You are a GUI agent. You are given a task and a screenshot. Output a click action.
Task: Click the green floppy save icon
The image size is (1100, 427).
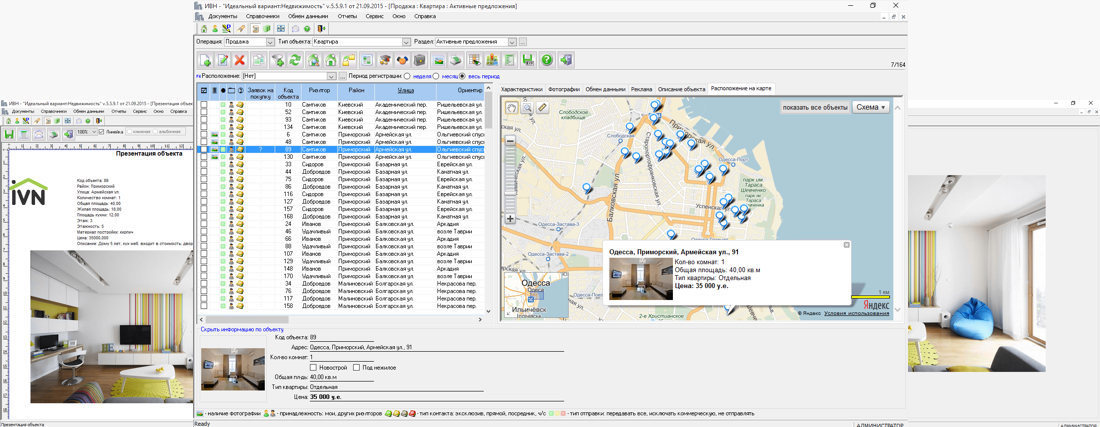click(528, 60)
